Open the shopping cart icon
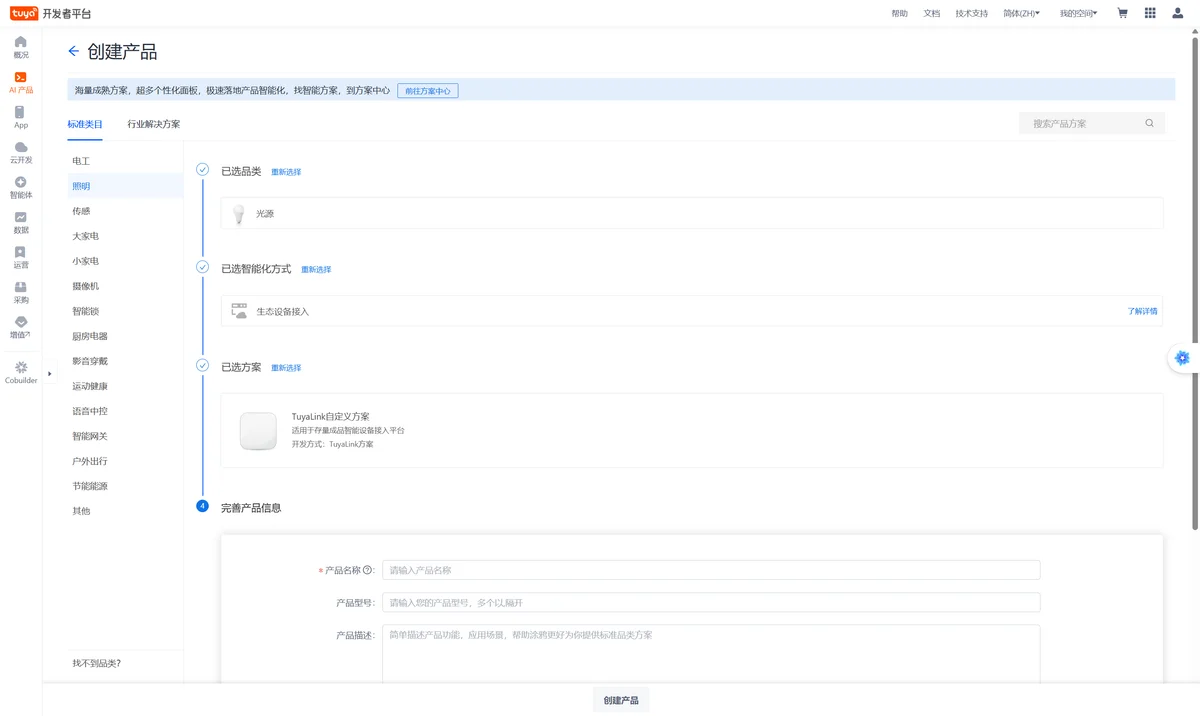 pos(1122,13)
